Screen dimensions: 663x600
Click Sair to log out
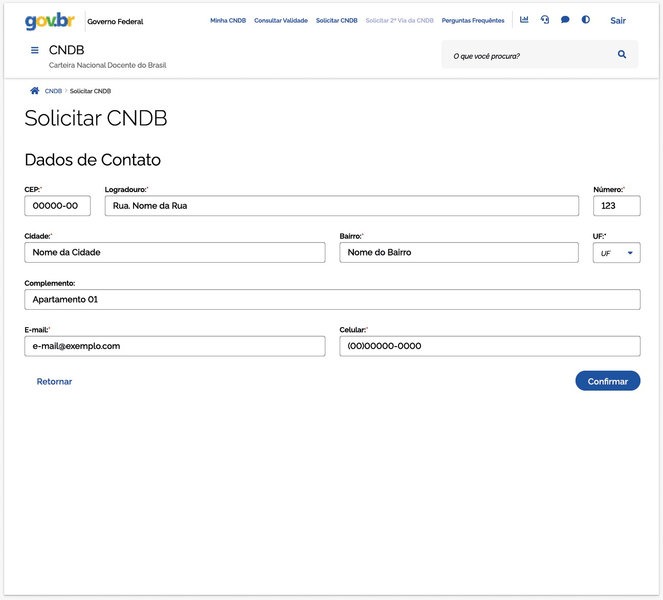point(618,21)
